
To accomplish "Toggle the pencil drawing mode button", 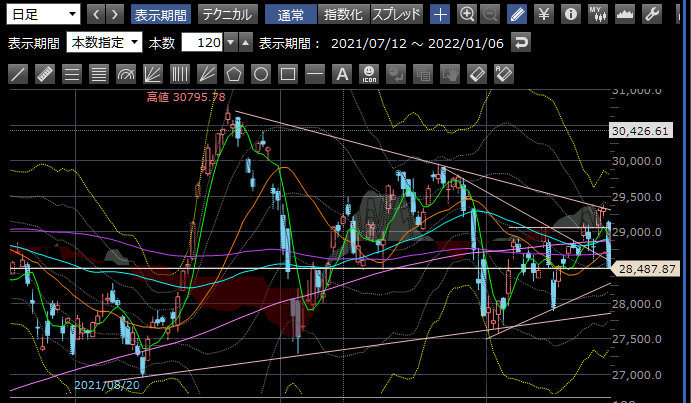I will [x=516, y=14].
